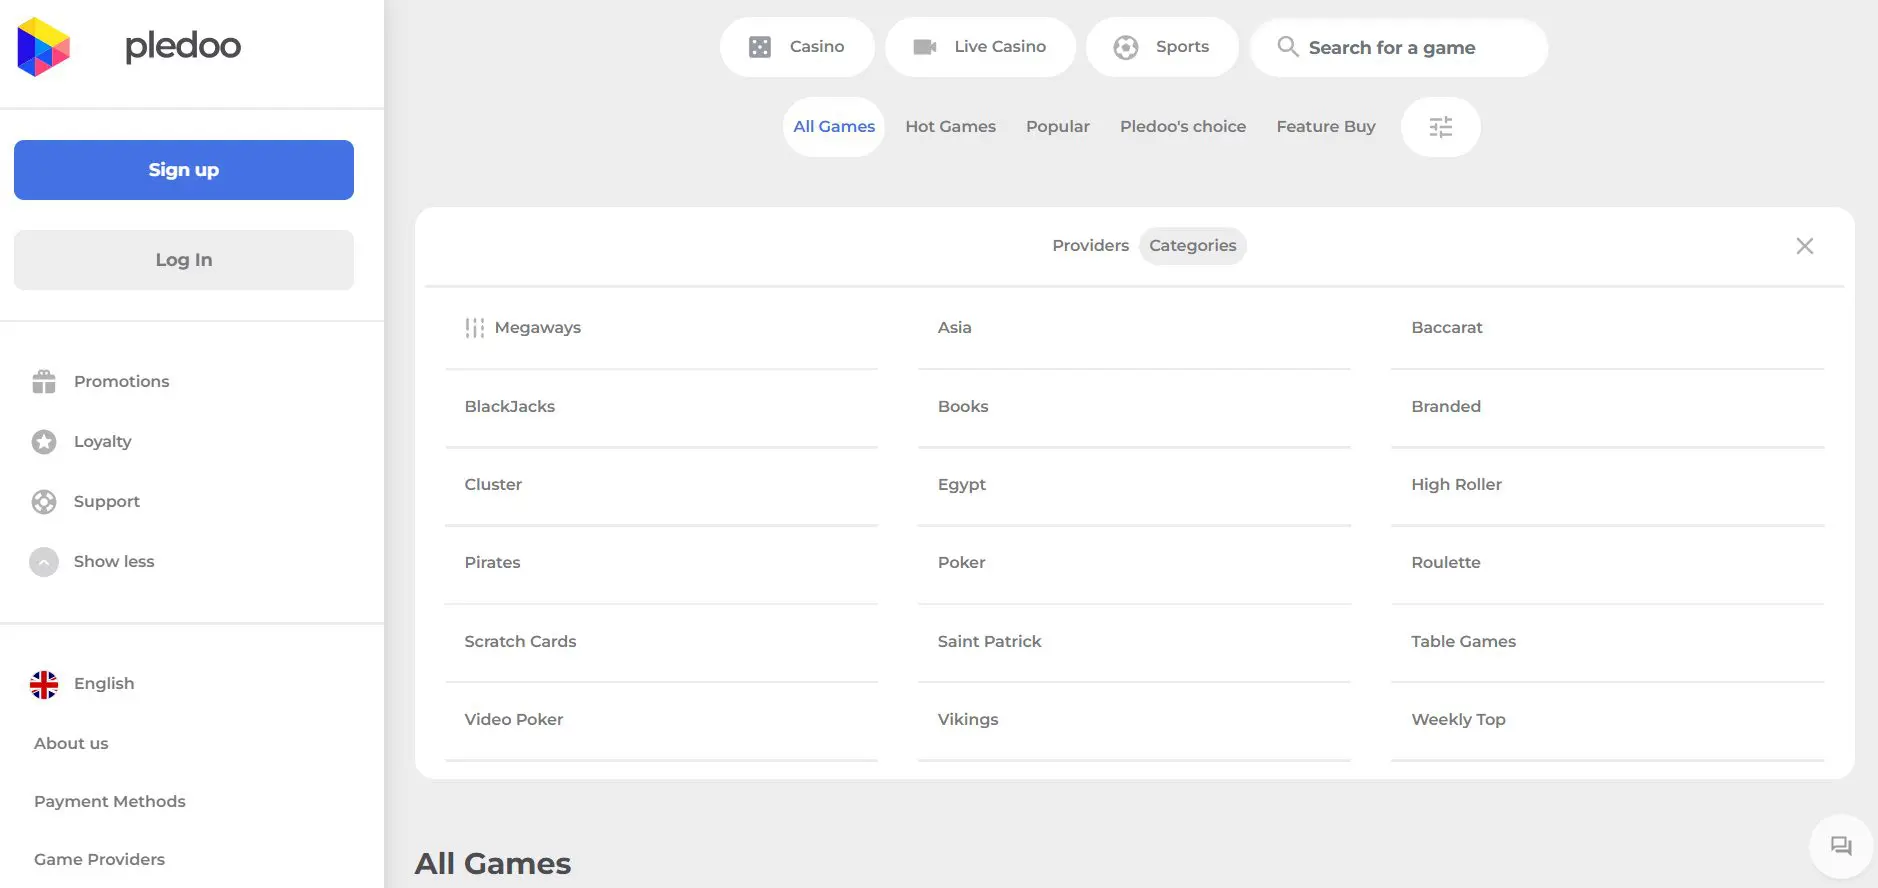Switch to Feature Buy tab
The width and height of the screenshot is (1878, 888).
pos(1325,127)
